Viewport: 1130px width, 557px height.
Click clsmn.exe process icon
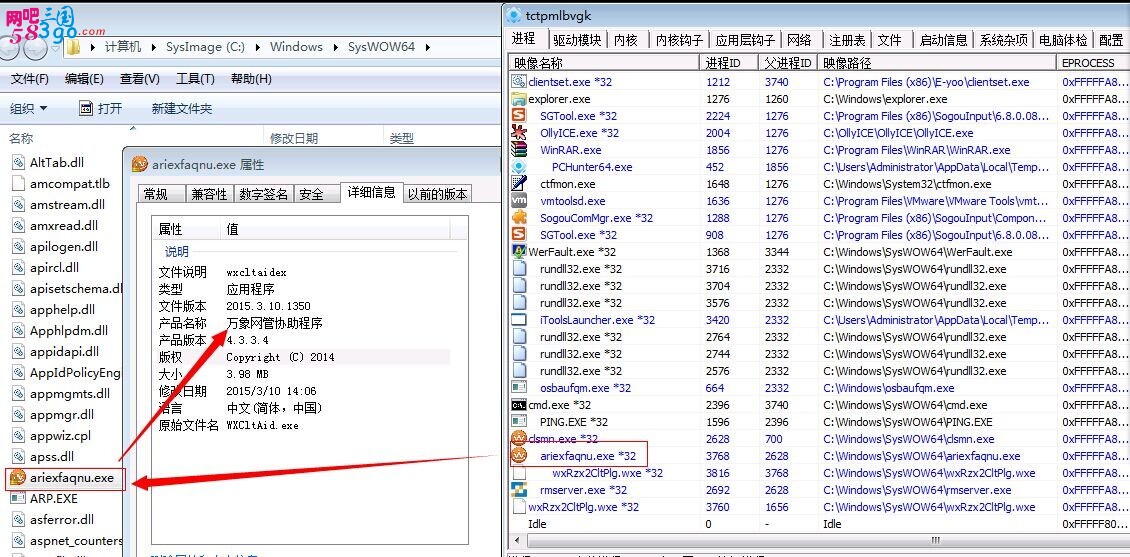pyautogui.click(x=519, y=439)
